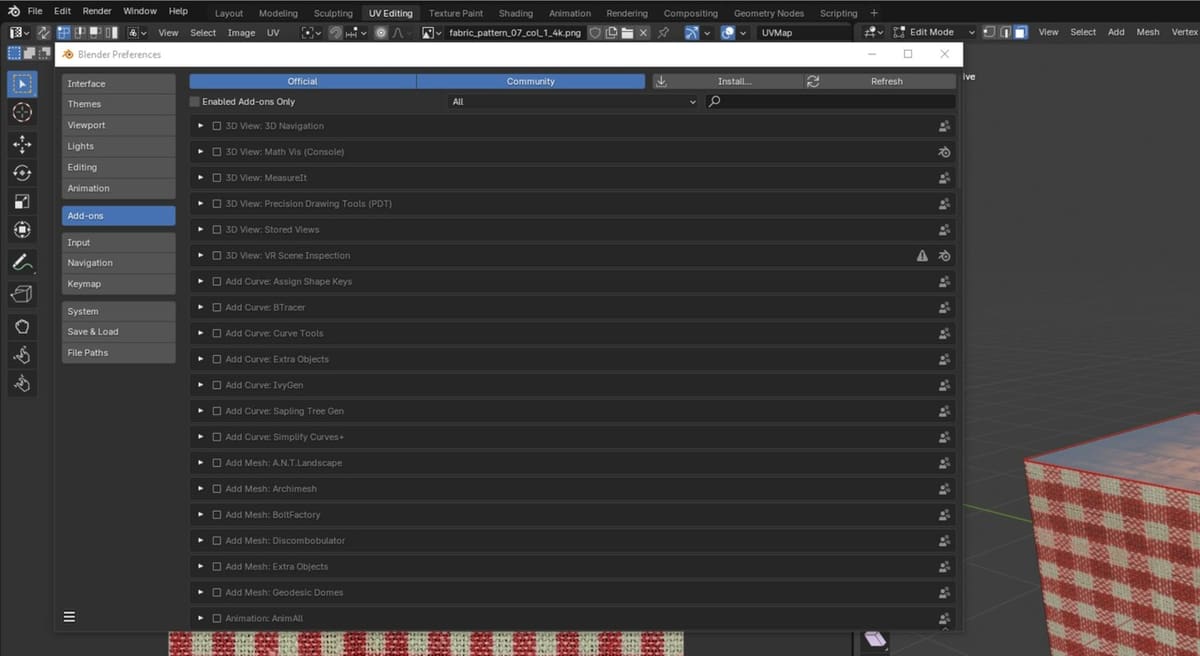Image resolution: width=1200 pixels, height=656 pixels.
Task: Open the Save & Load preferences section
Action: [118, 332]
